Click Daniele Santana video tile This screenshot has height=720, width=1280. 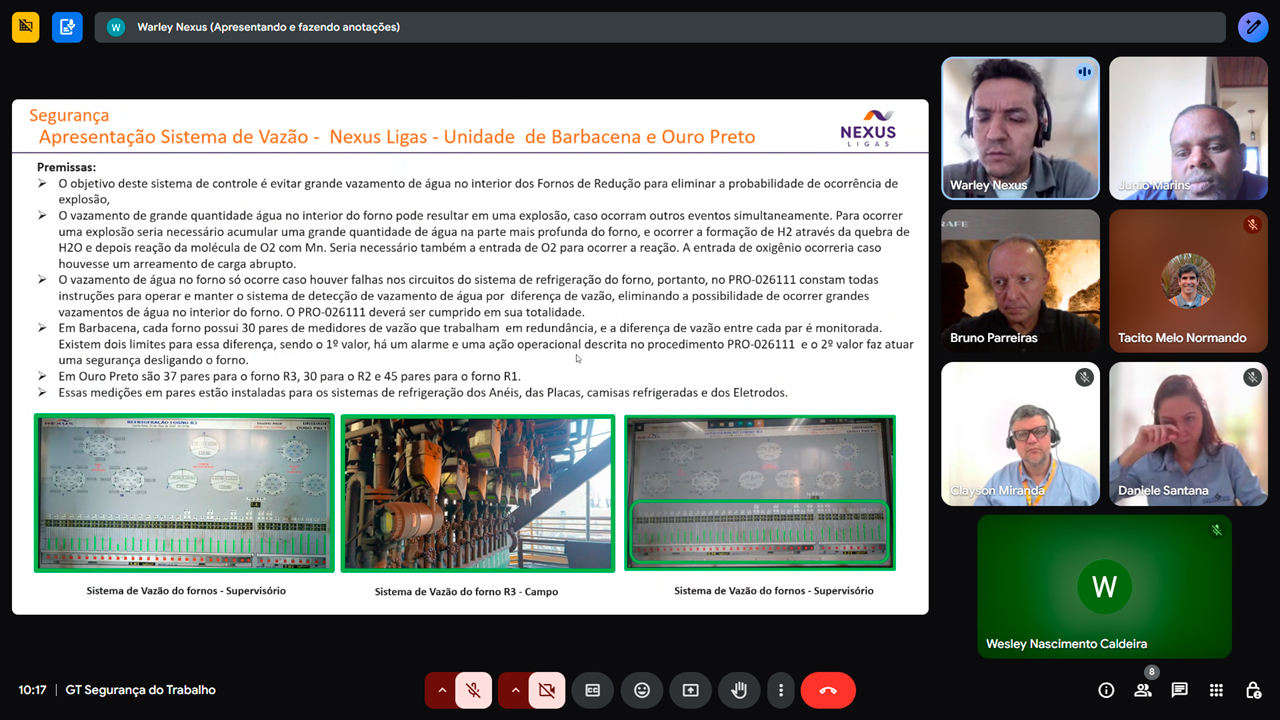tap(1188, 433)
